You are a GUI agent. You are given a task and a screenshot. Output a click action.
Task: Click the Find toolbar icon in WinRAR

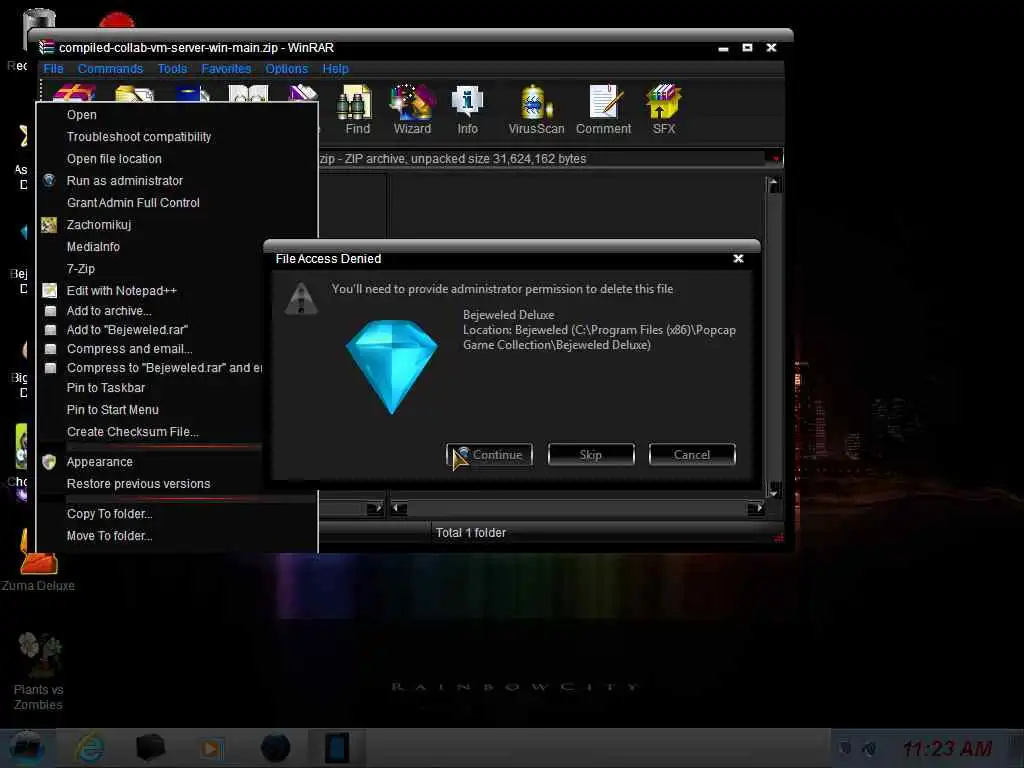(357, 110)
